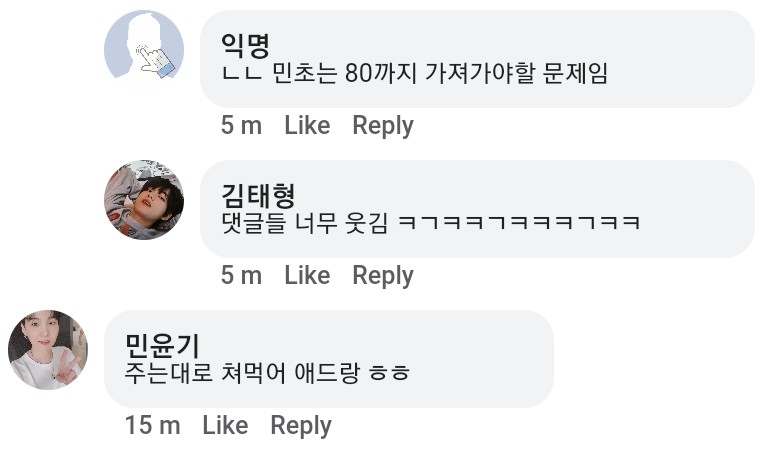The width and height of the screenshot is (768, 452).
Task: Reply to 익명's comment
Action: point(383,125)
